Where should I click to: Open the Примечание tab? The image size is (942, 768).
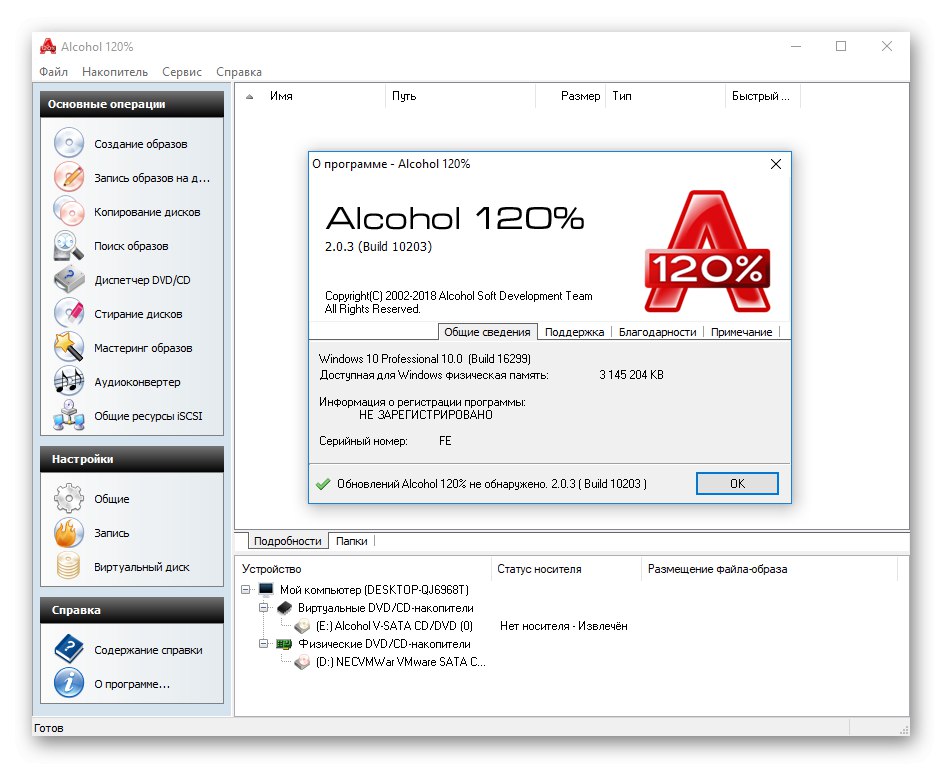(x=741, y=332)
